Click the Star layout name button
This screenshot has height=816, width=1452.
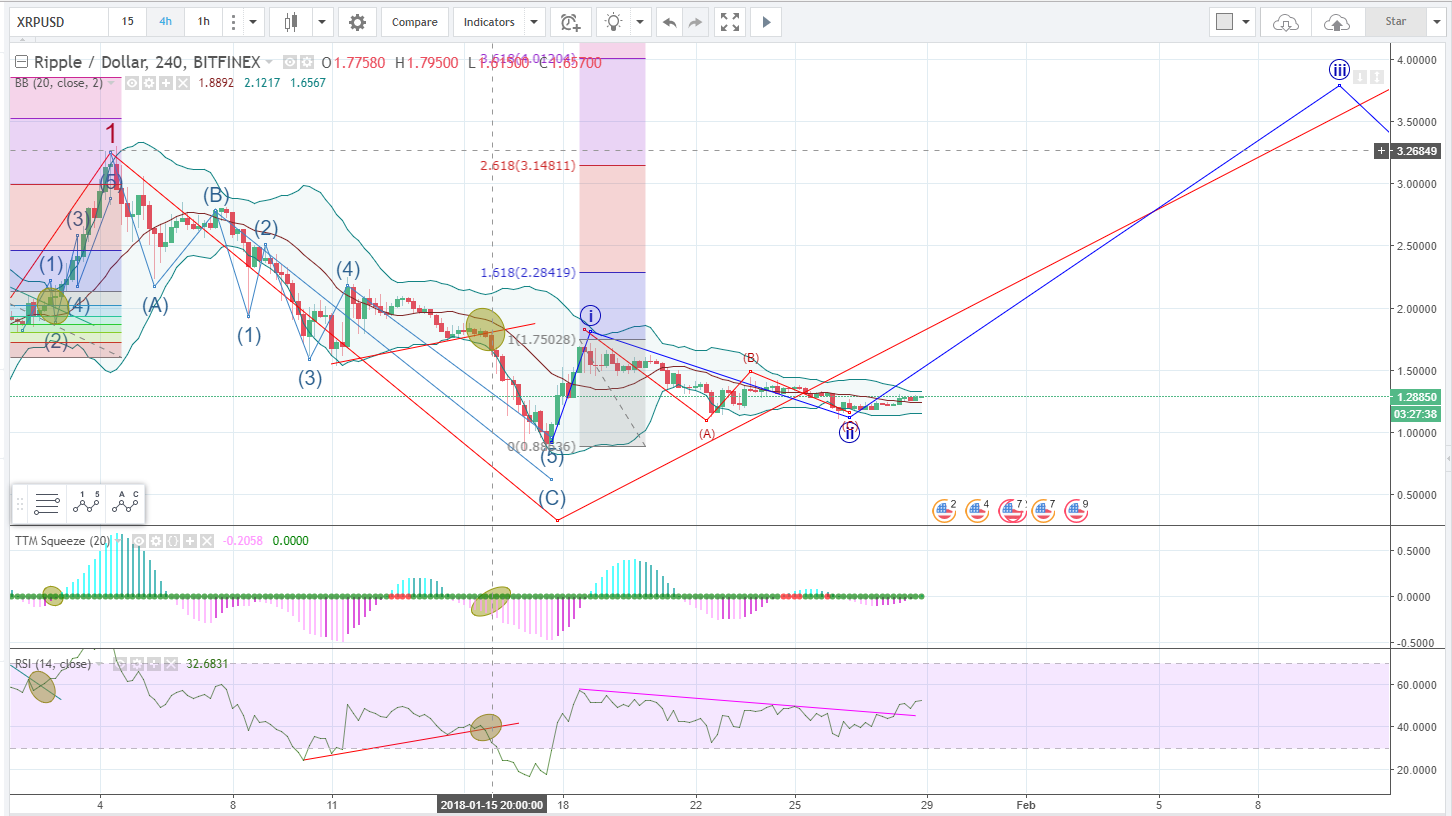[1395, 21]
